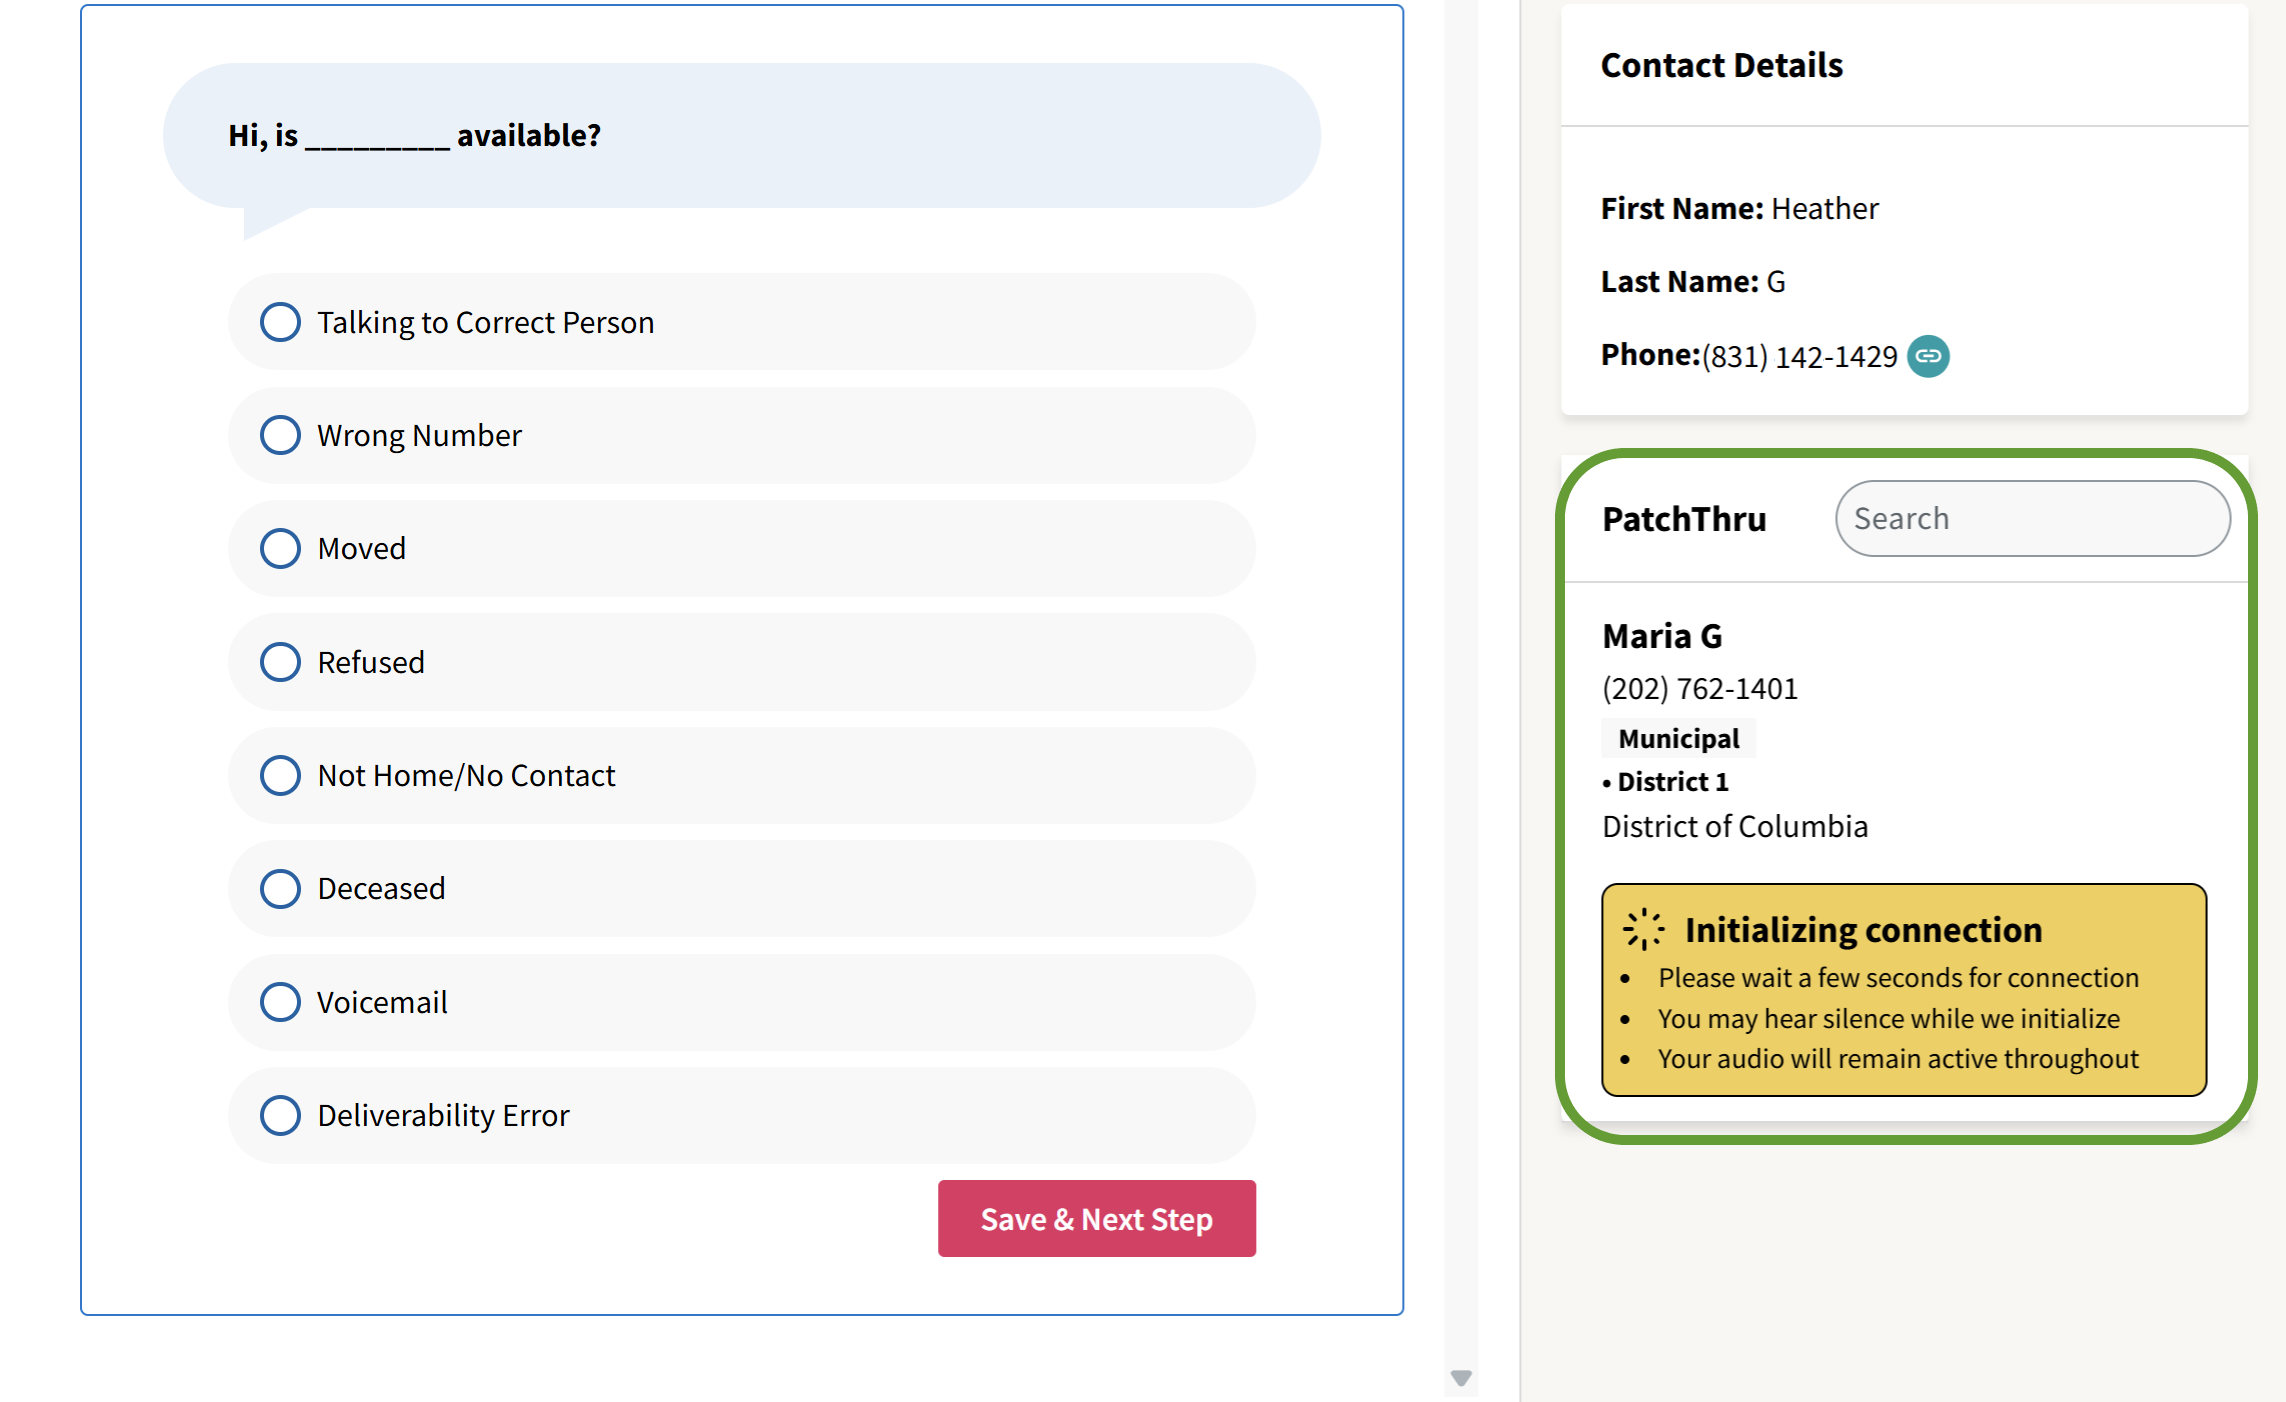Click the phone number link icon
This screenshot has width=2286, height=1402.
click(1927, 356)
